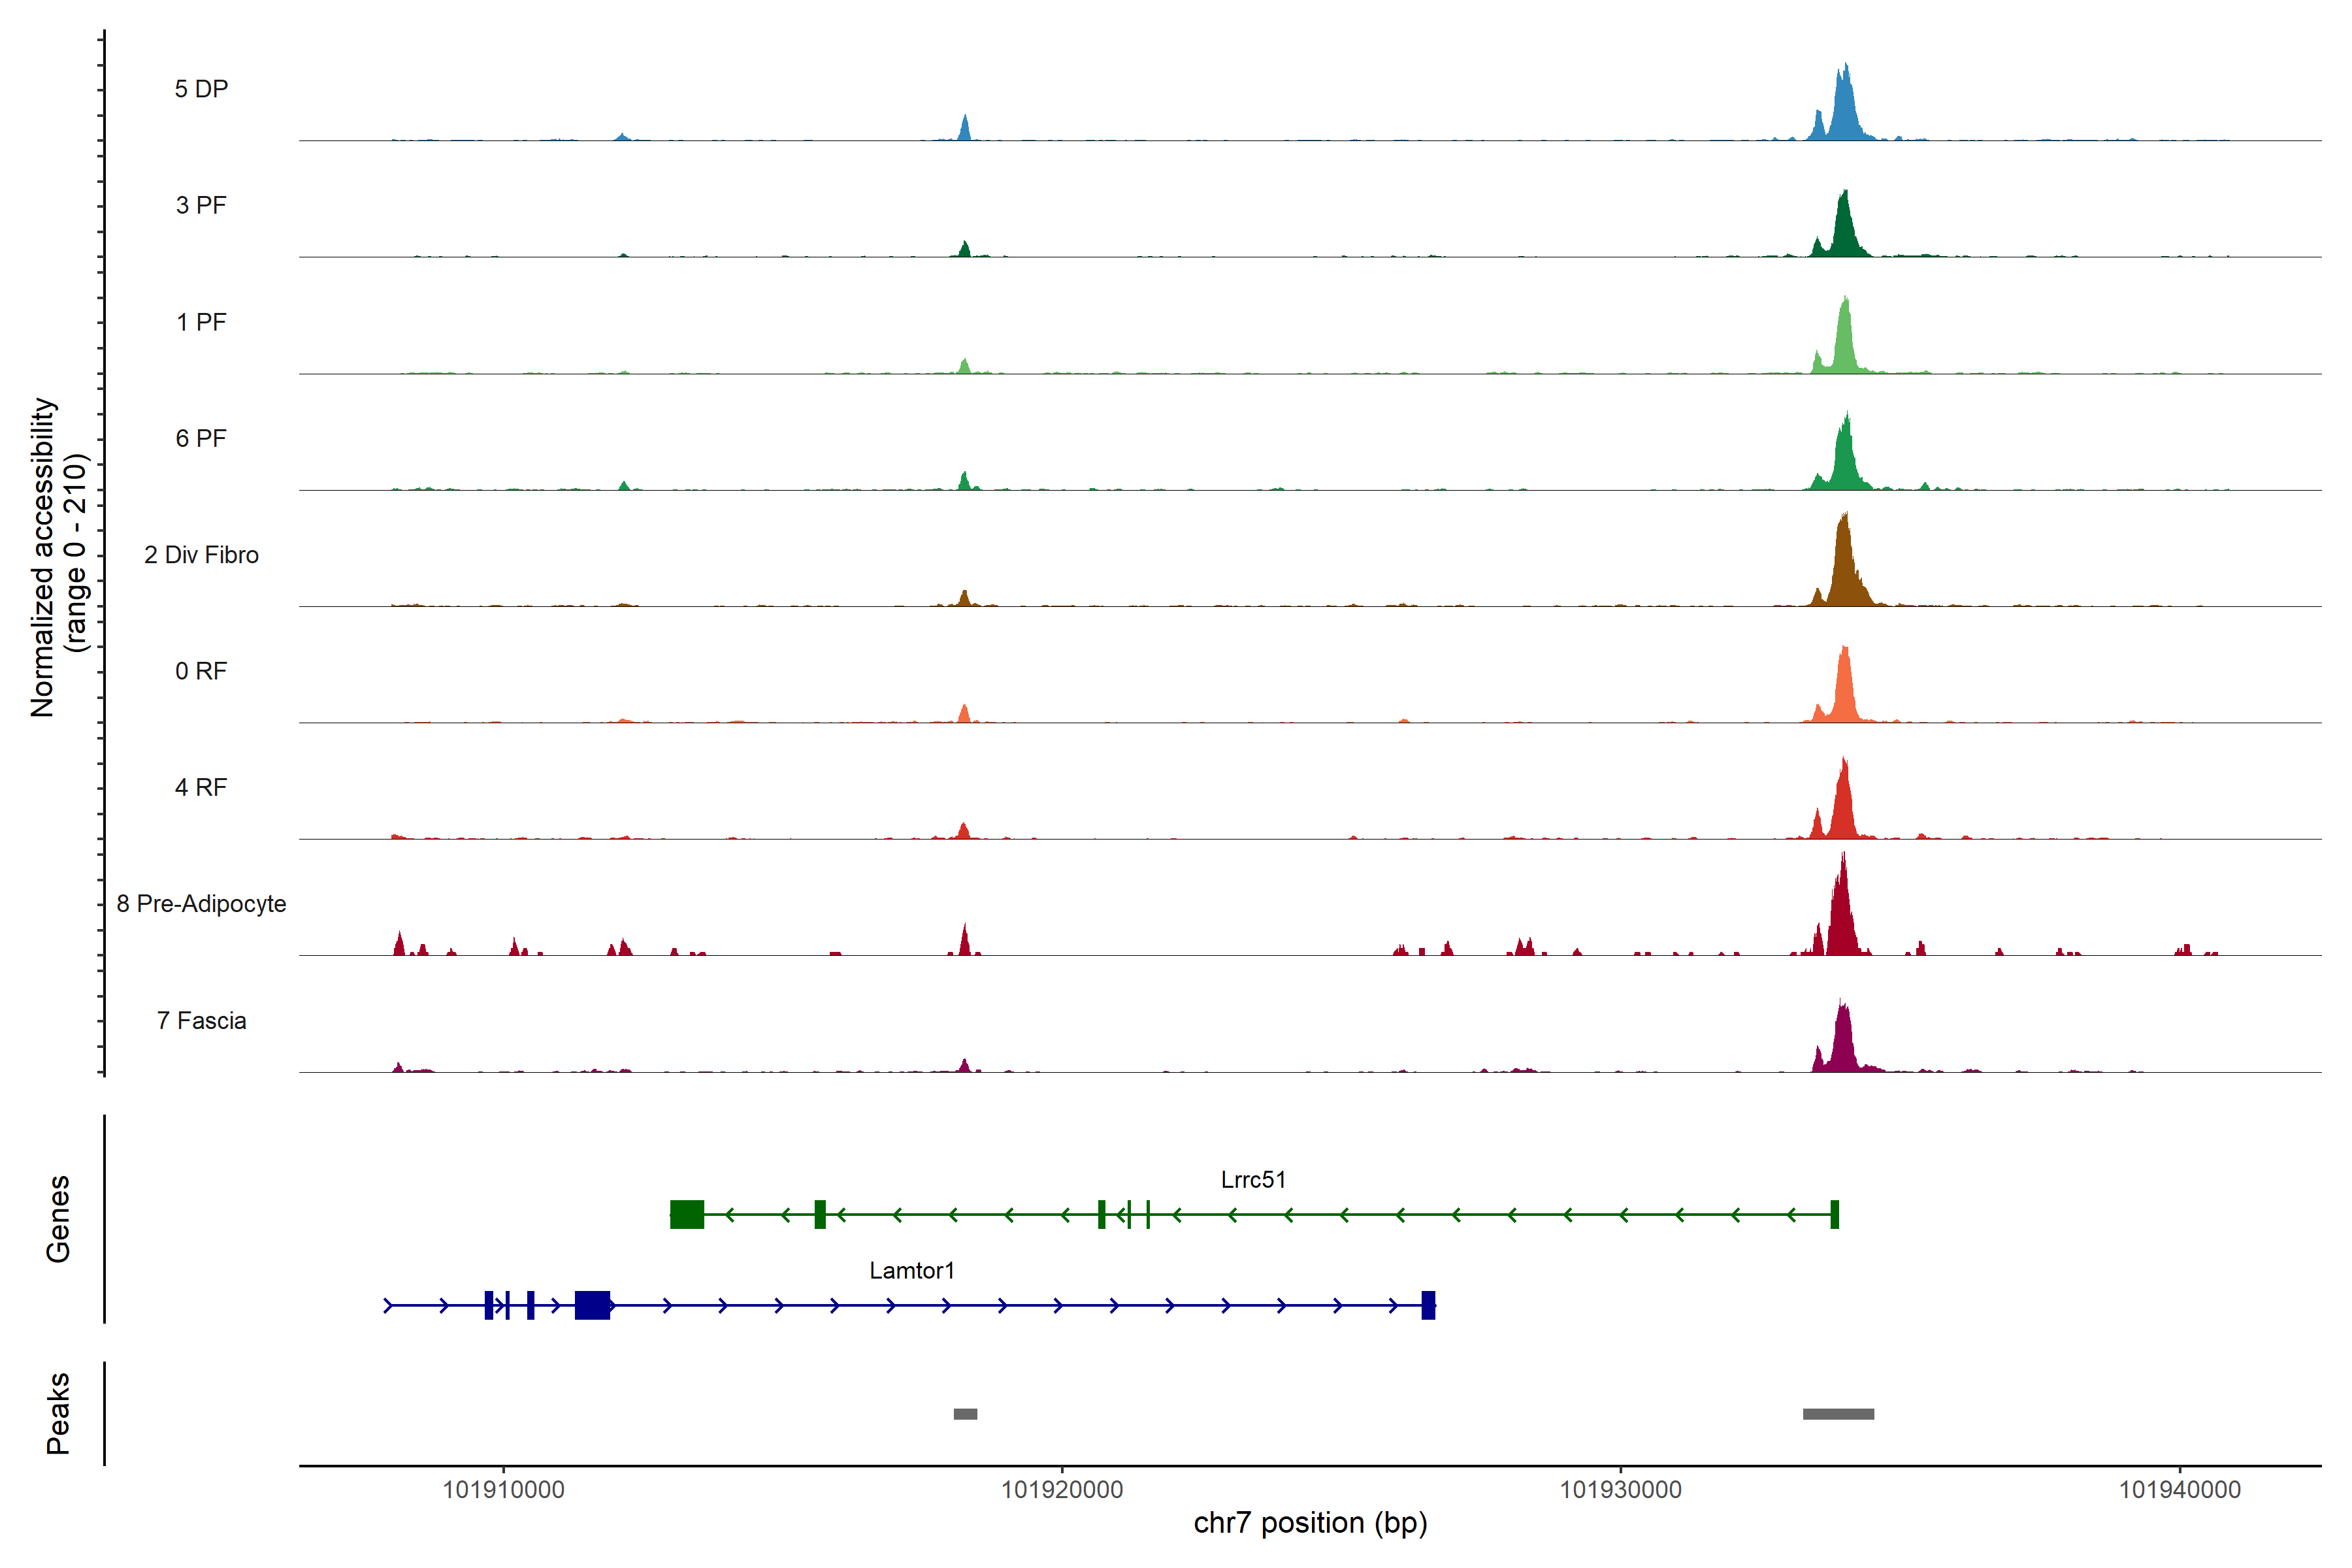2352x1568 pixels.
Task: Click the small gray peak bar
Action: click(x=965, y=1414)
